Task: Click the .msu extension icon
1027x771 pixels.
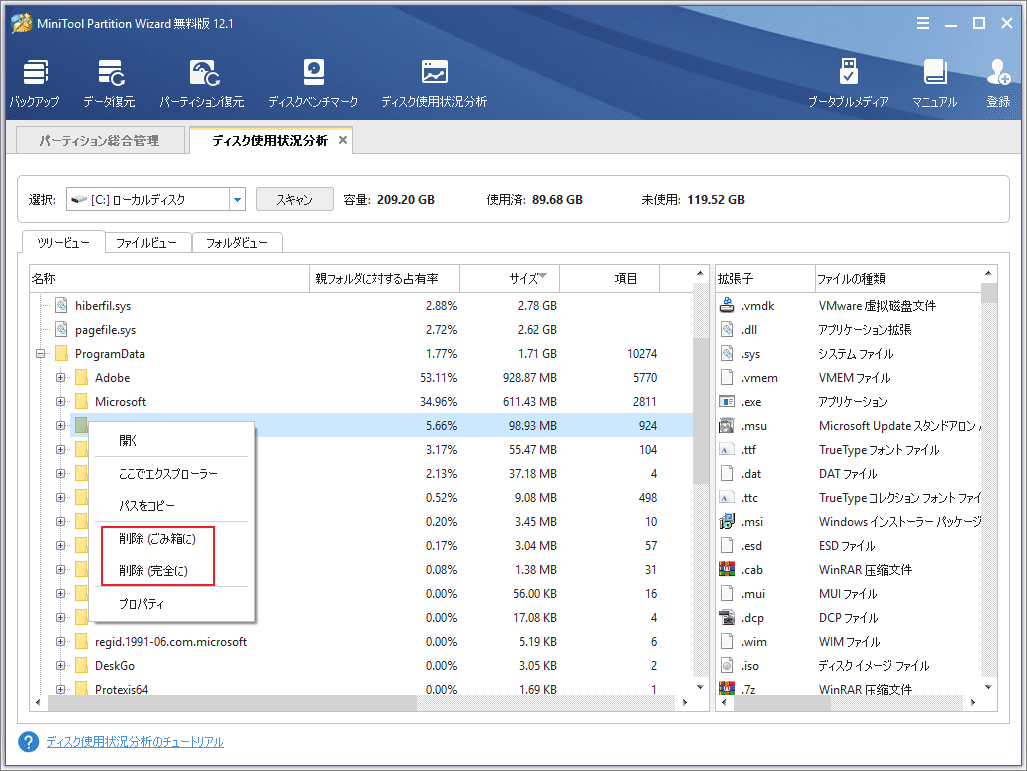Action: (x=727, y=426)
